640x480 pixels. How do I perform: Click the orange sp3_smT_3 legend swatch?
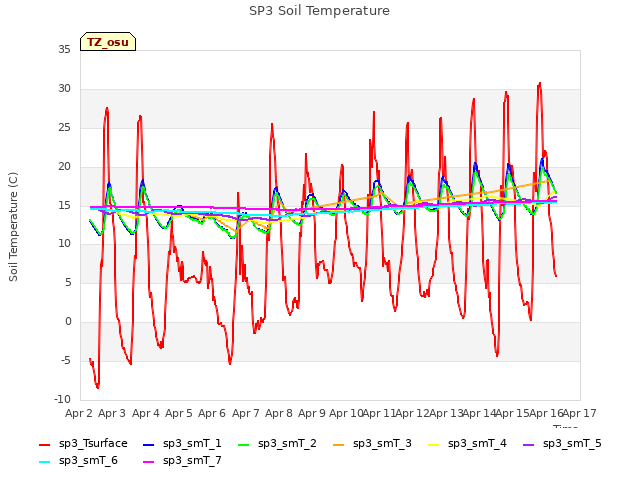339,444
